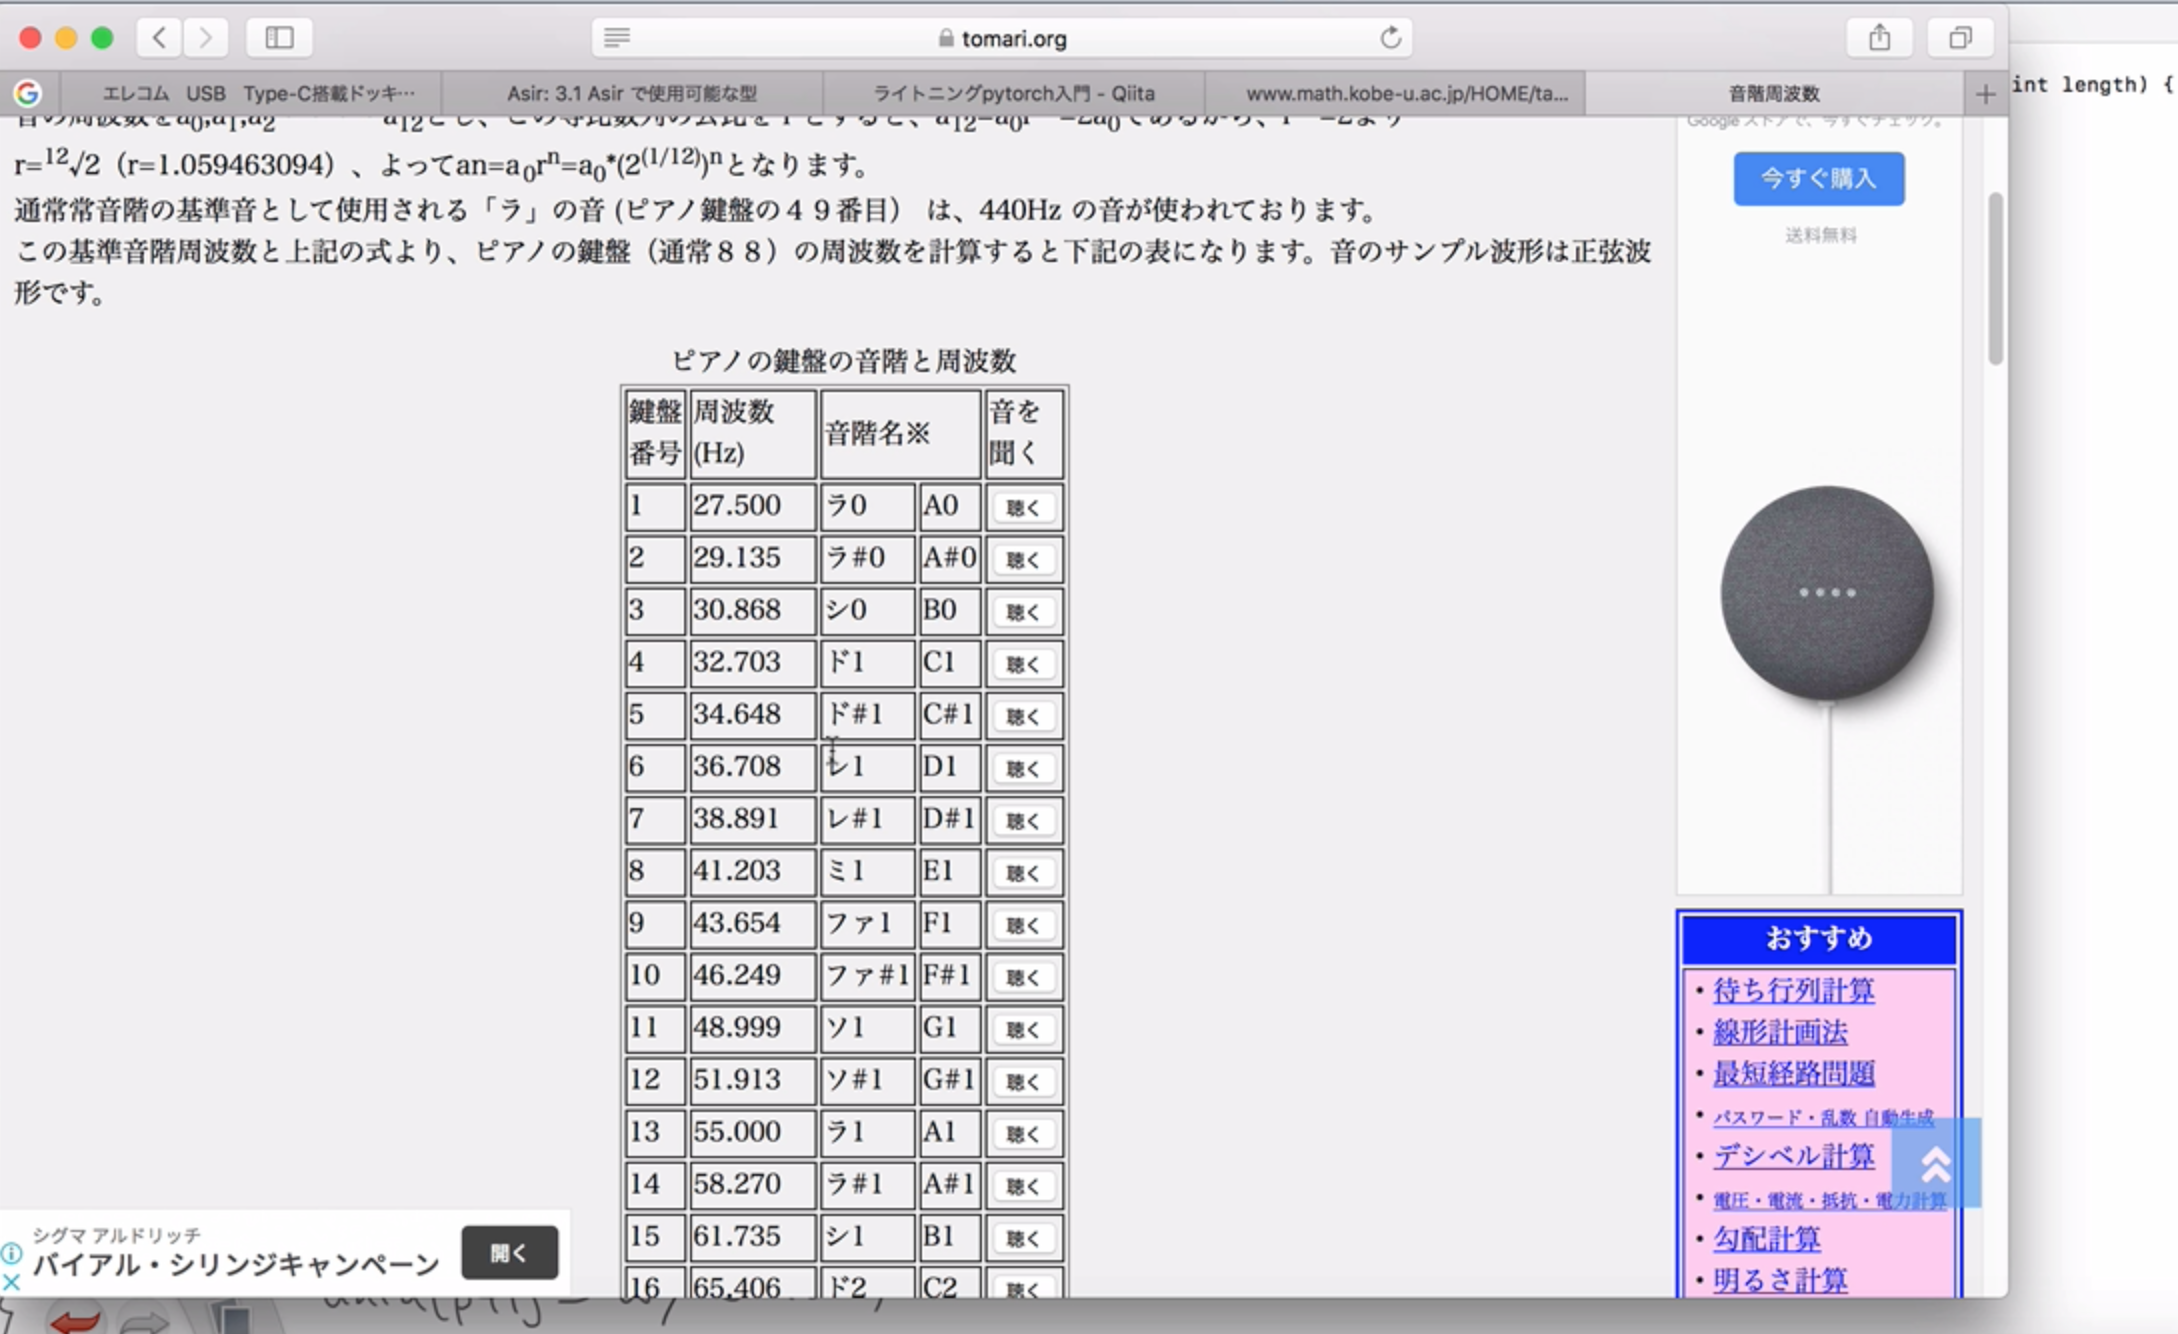The height and width of the screenshot is (1334, 2178).
Task: Reload the tomari.org page
Action: (1390, 38)
